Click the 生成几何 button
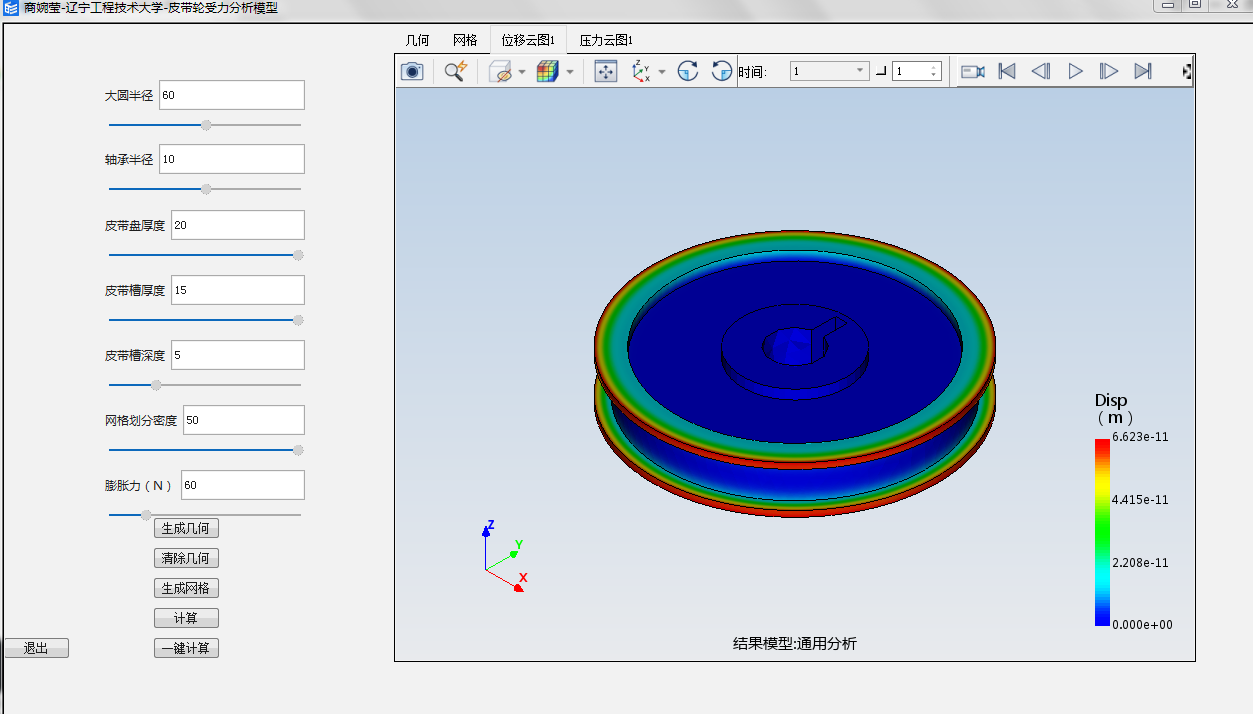Viewport: 1253px width, 714px height. point(186,528)
